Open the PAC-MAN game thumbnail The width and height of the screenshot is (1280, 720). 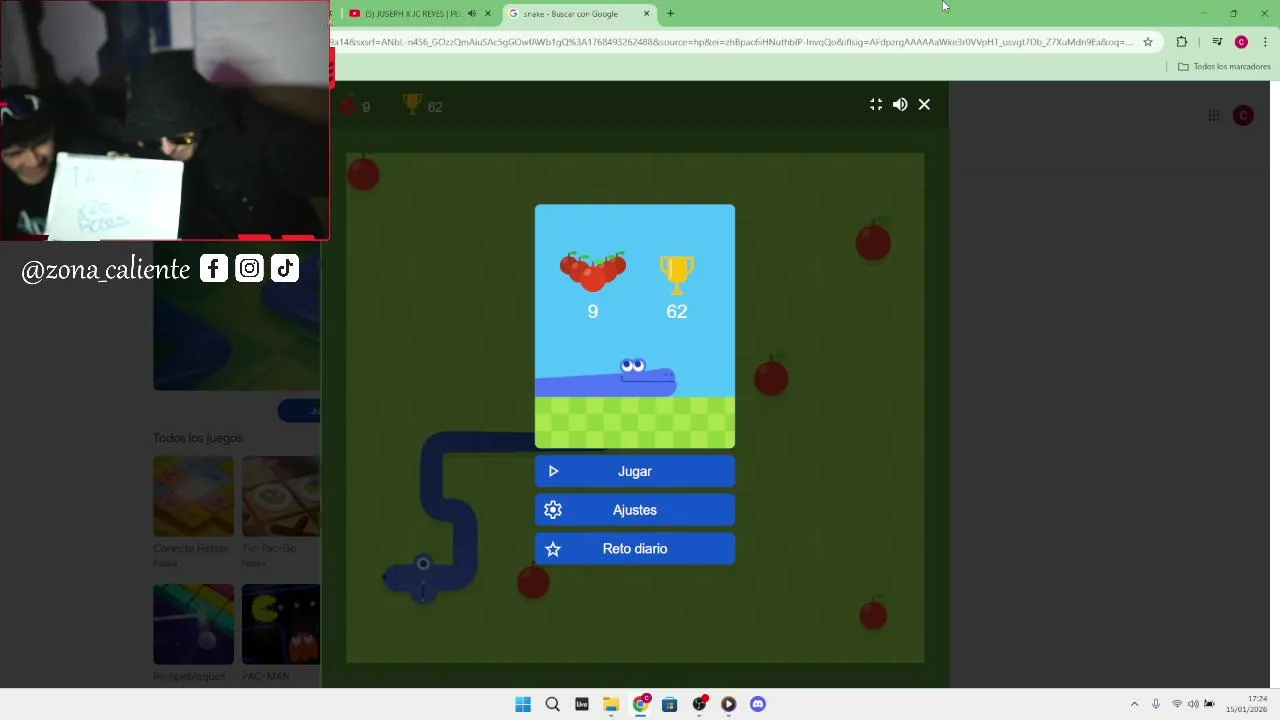pyautogui.click(x=281, y=624)
